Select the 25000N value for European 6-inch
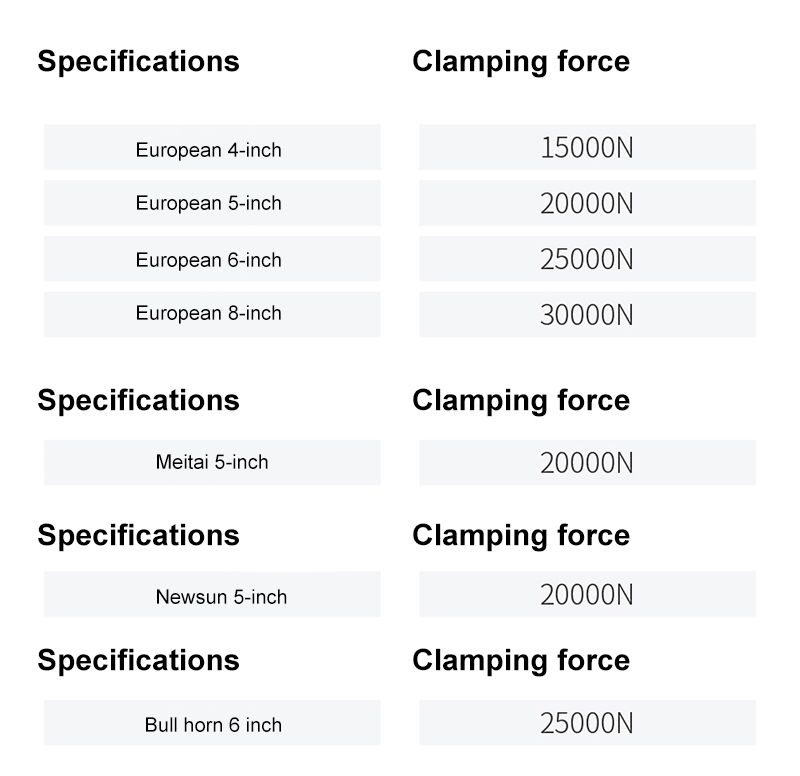Image resolution: width=800 pixels, height=776 pixels. [x=587, y=260]
